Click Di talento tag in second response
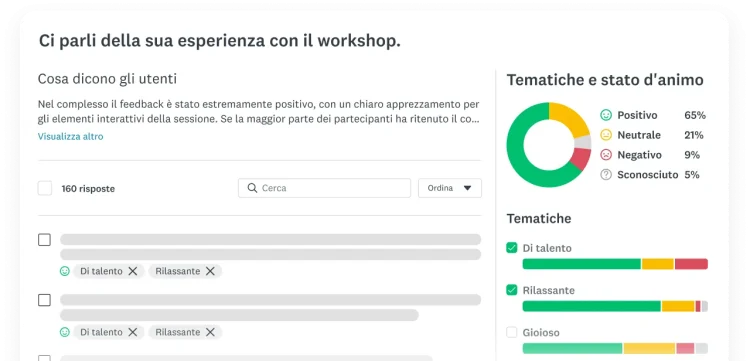The width and height of the screenshot is (750, 361). [101, 332]
